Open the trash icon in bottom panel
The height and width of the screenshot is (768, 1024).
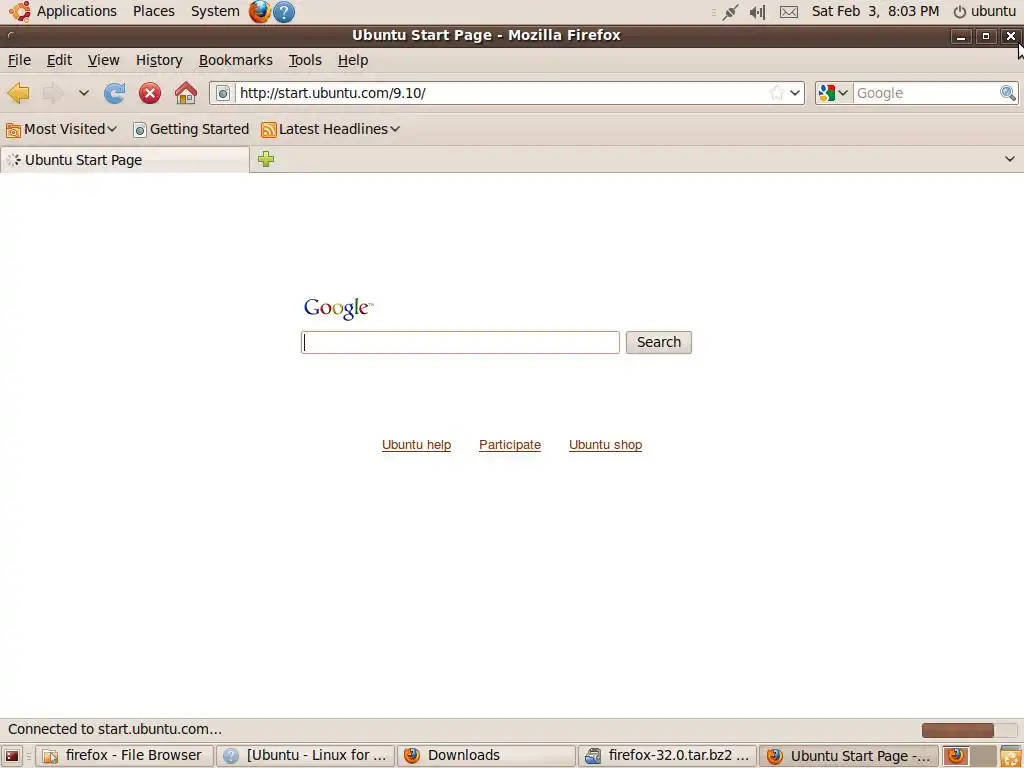pos(1010,756)
